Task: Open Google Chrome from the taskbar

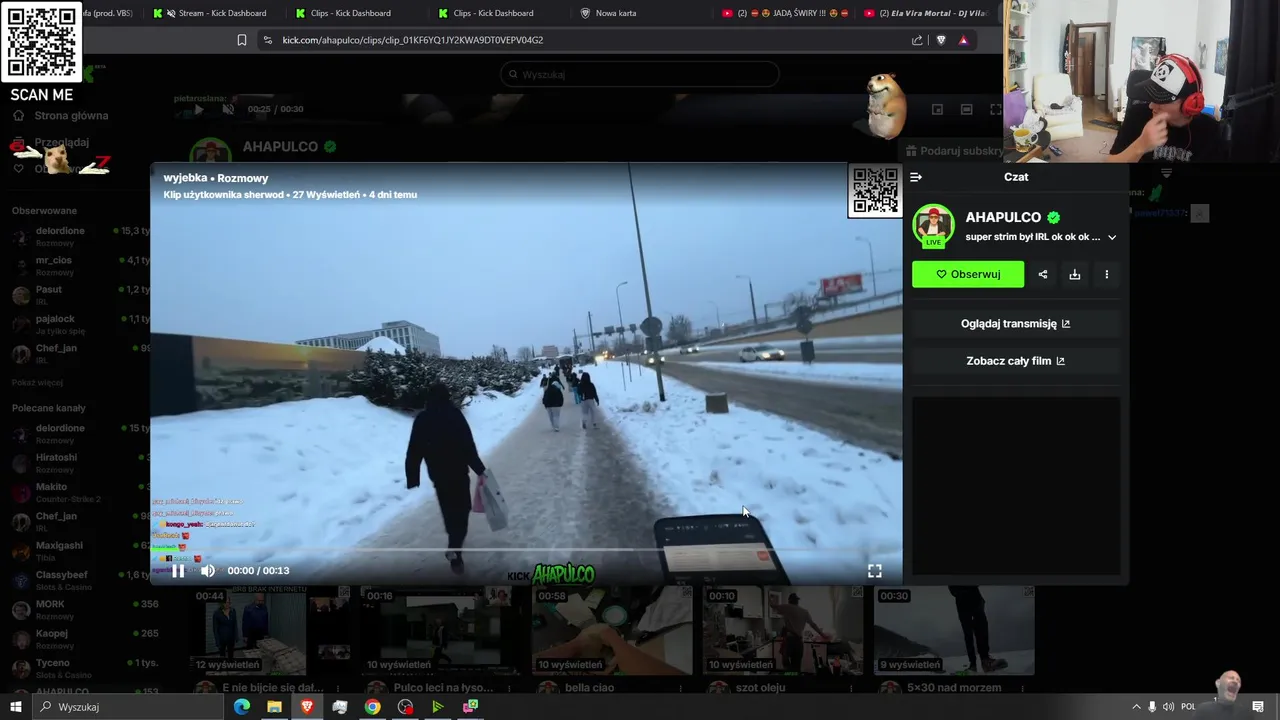Action: (x=372, y=707)
